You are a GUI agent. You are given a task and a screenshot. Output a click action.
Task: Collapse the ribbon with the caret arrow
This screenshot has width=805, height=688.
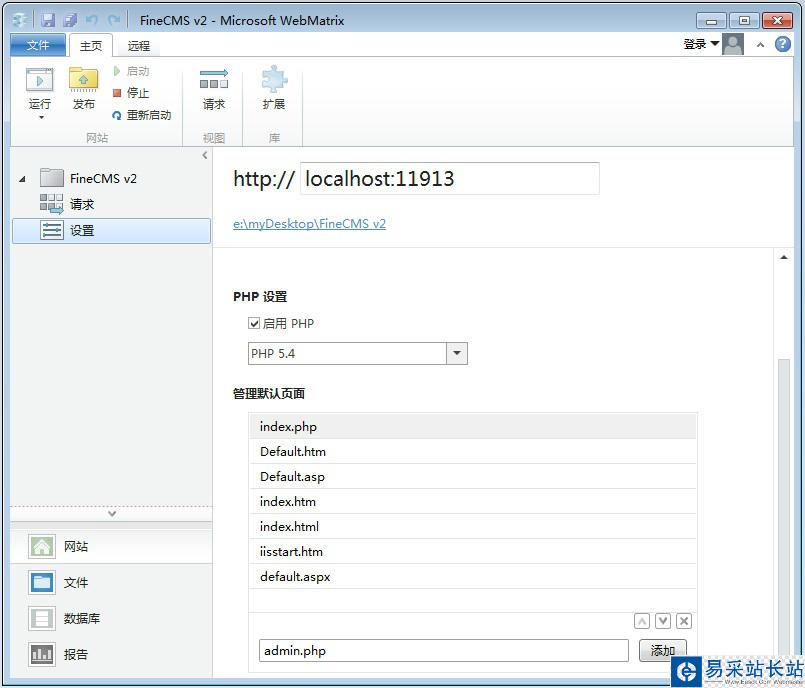coord(760,45)
